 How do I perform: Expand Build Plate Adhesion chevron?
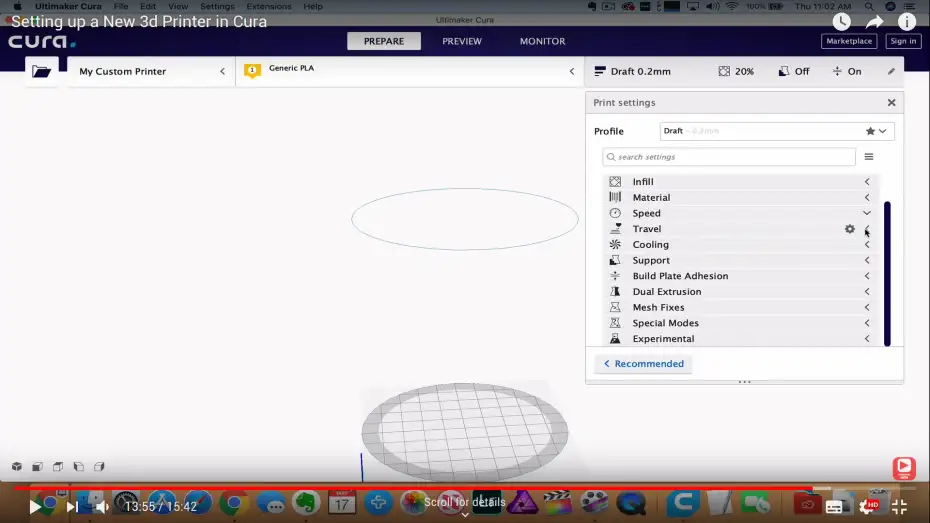(x=867, y=276)
